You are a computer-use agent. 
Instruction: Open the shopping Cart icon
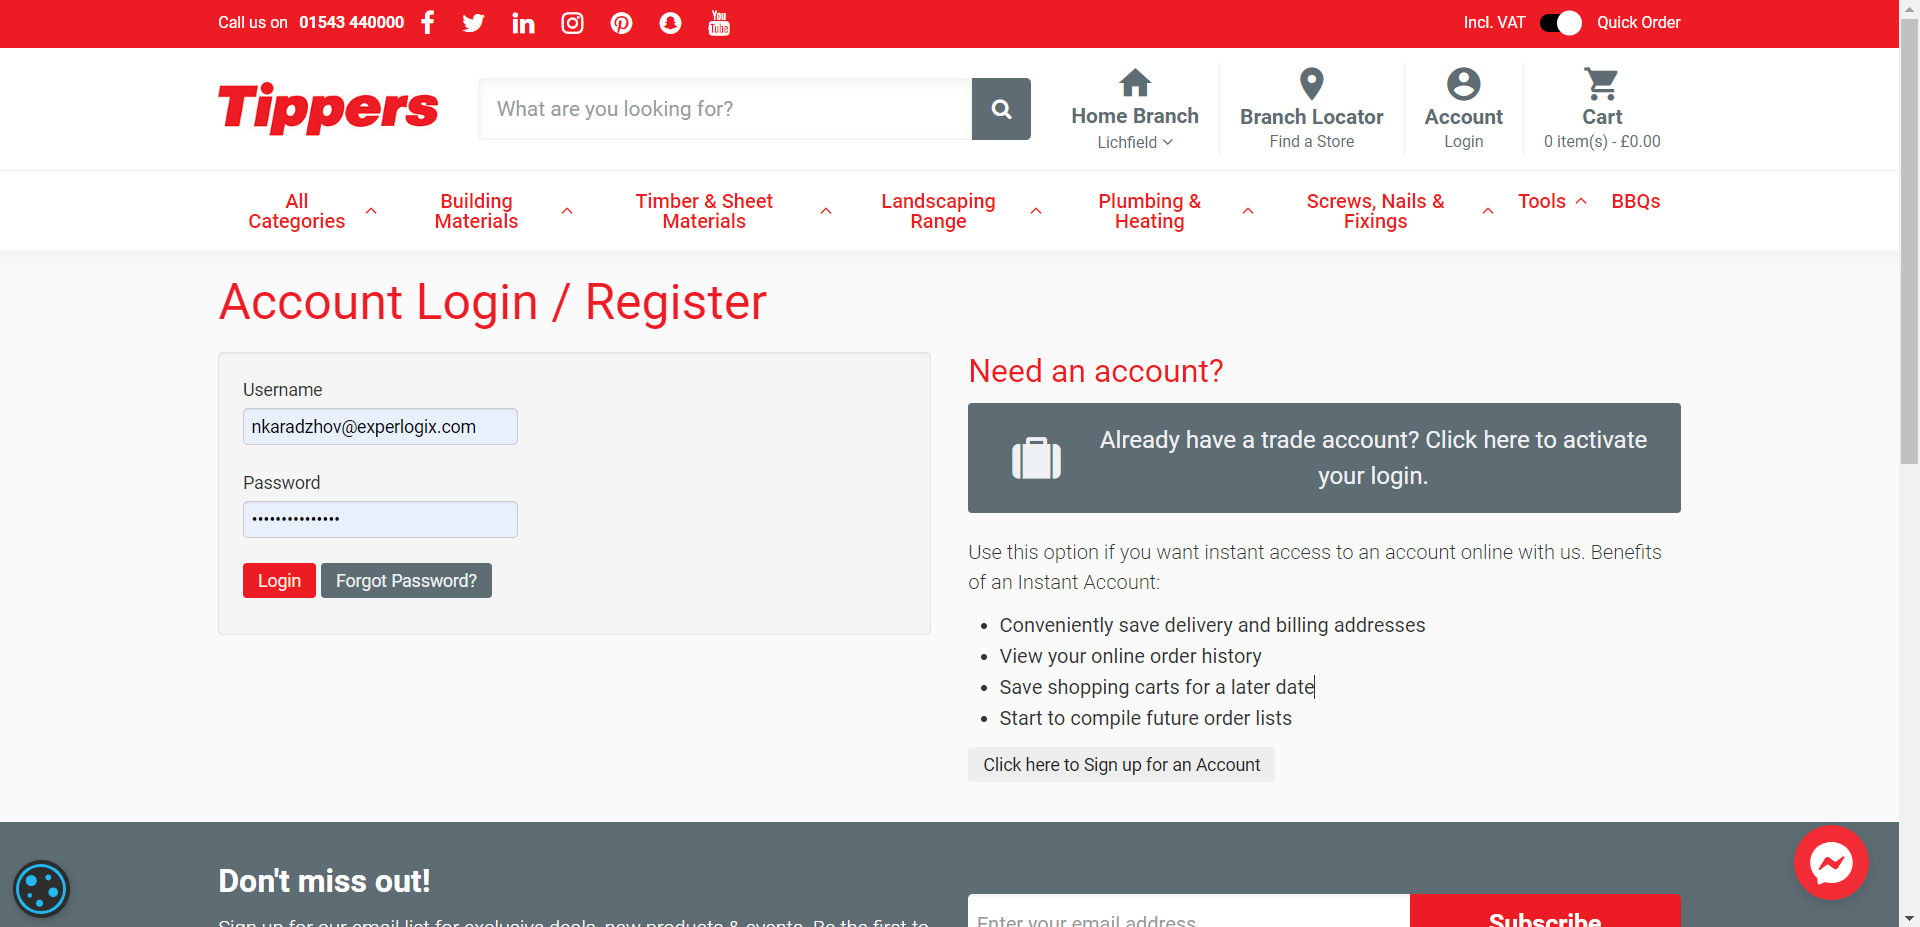click(x=1602, y=84)
